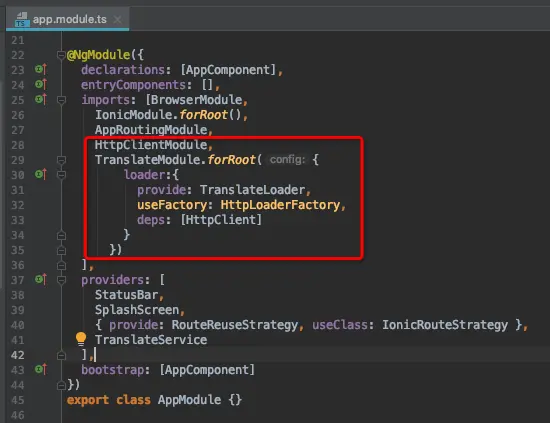Click RouteReuseStrategy on line 40
550x423 pixels.
[x=235, y=325]
